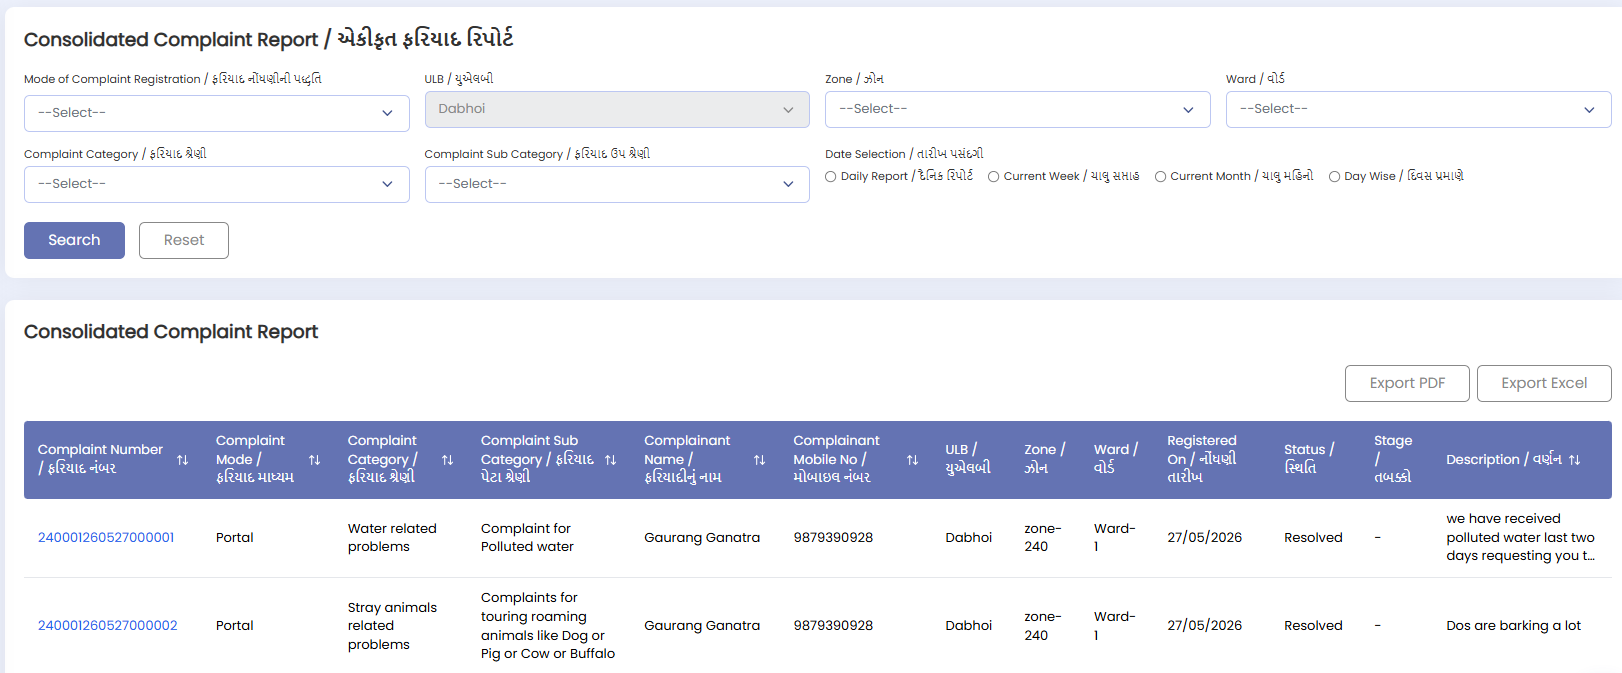Open complaint 240001260527000002 link
Viewport: 1622px width, 673px height.
pos(108,626)
